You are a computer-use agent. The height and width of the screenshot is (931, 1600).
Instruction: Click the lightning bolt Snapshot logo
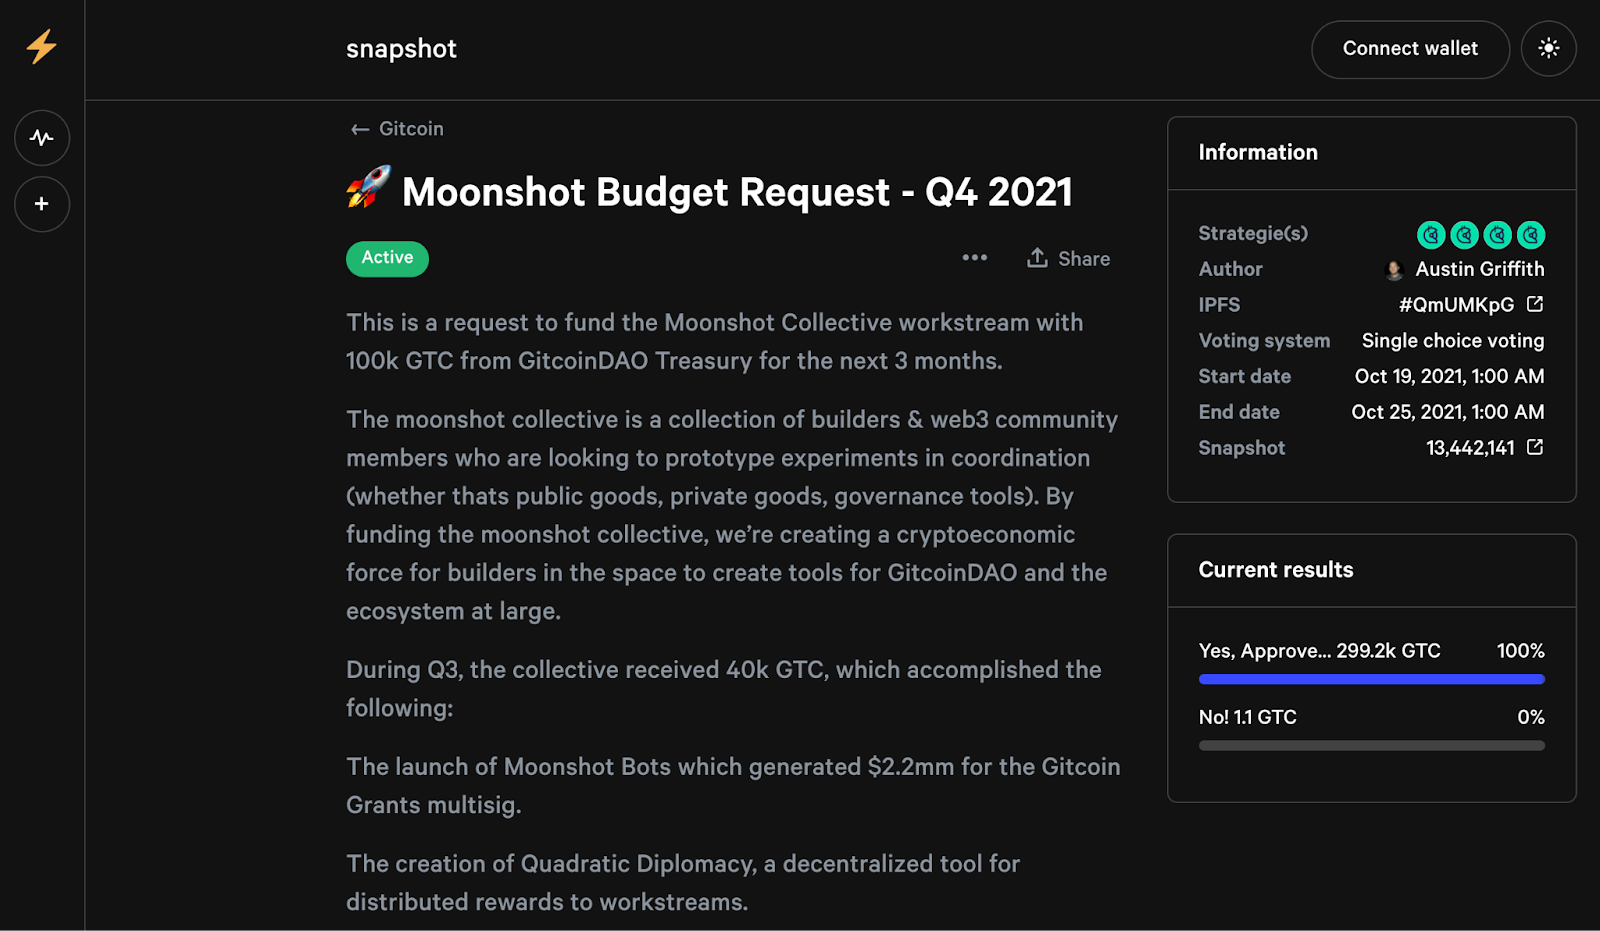pyautogui.click(x=41, y=47)
